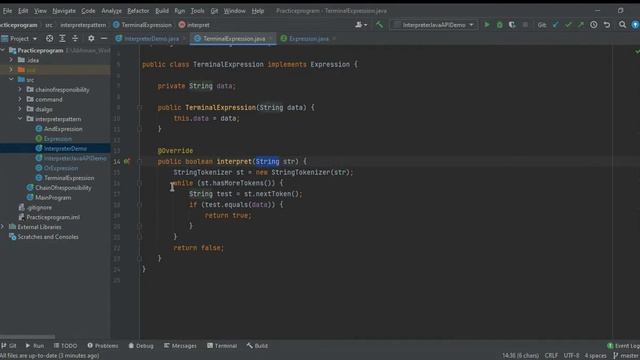The image size is (640, 360).
Task: Start debugging with the bug icon
Action: (x=500, y=25)
